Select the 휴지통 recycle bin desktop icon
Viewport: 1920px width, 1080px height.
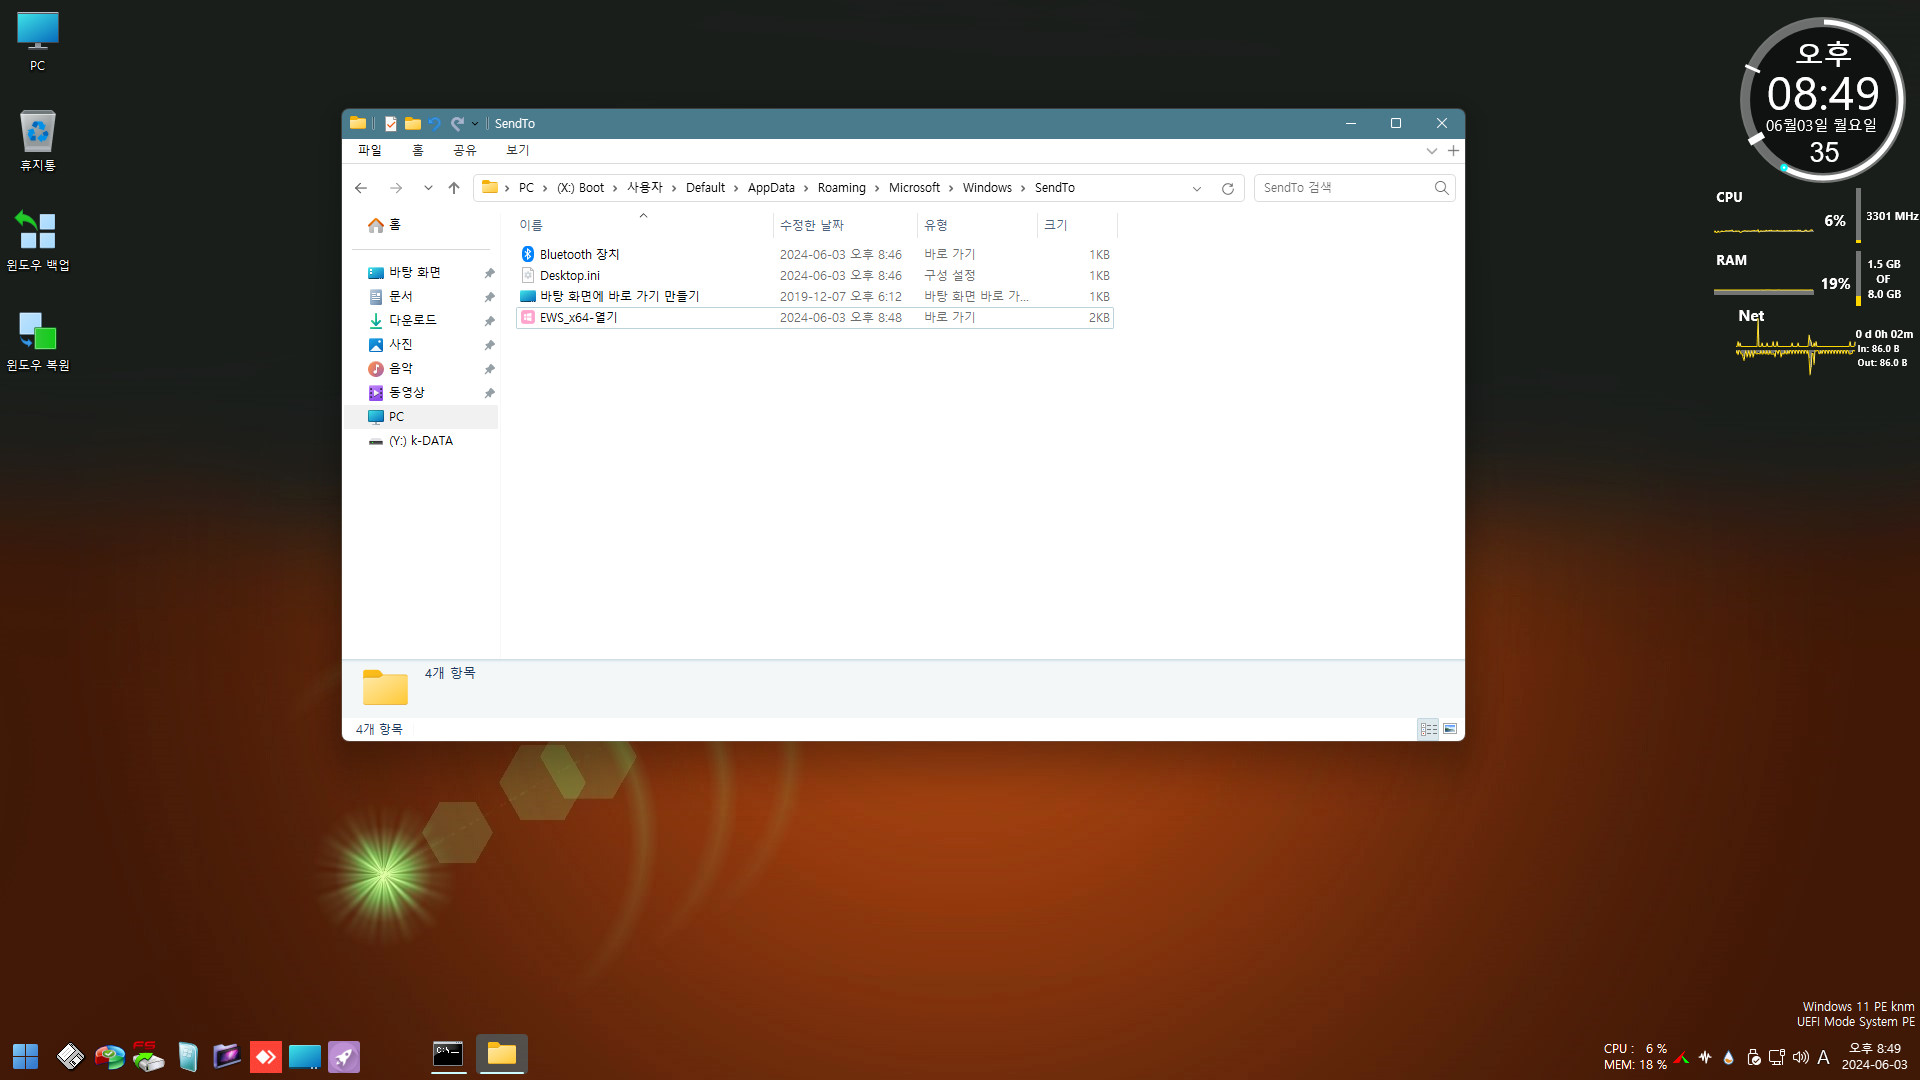38,141
